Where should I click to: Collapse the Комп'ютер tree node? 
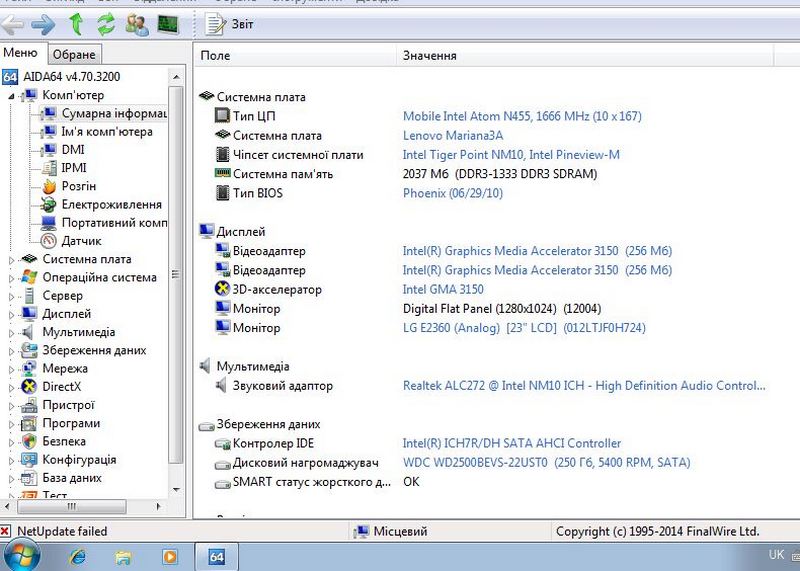tap(11, 96)
